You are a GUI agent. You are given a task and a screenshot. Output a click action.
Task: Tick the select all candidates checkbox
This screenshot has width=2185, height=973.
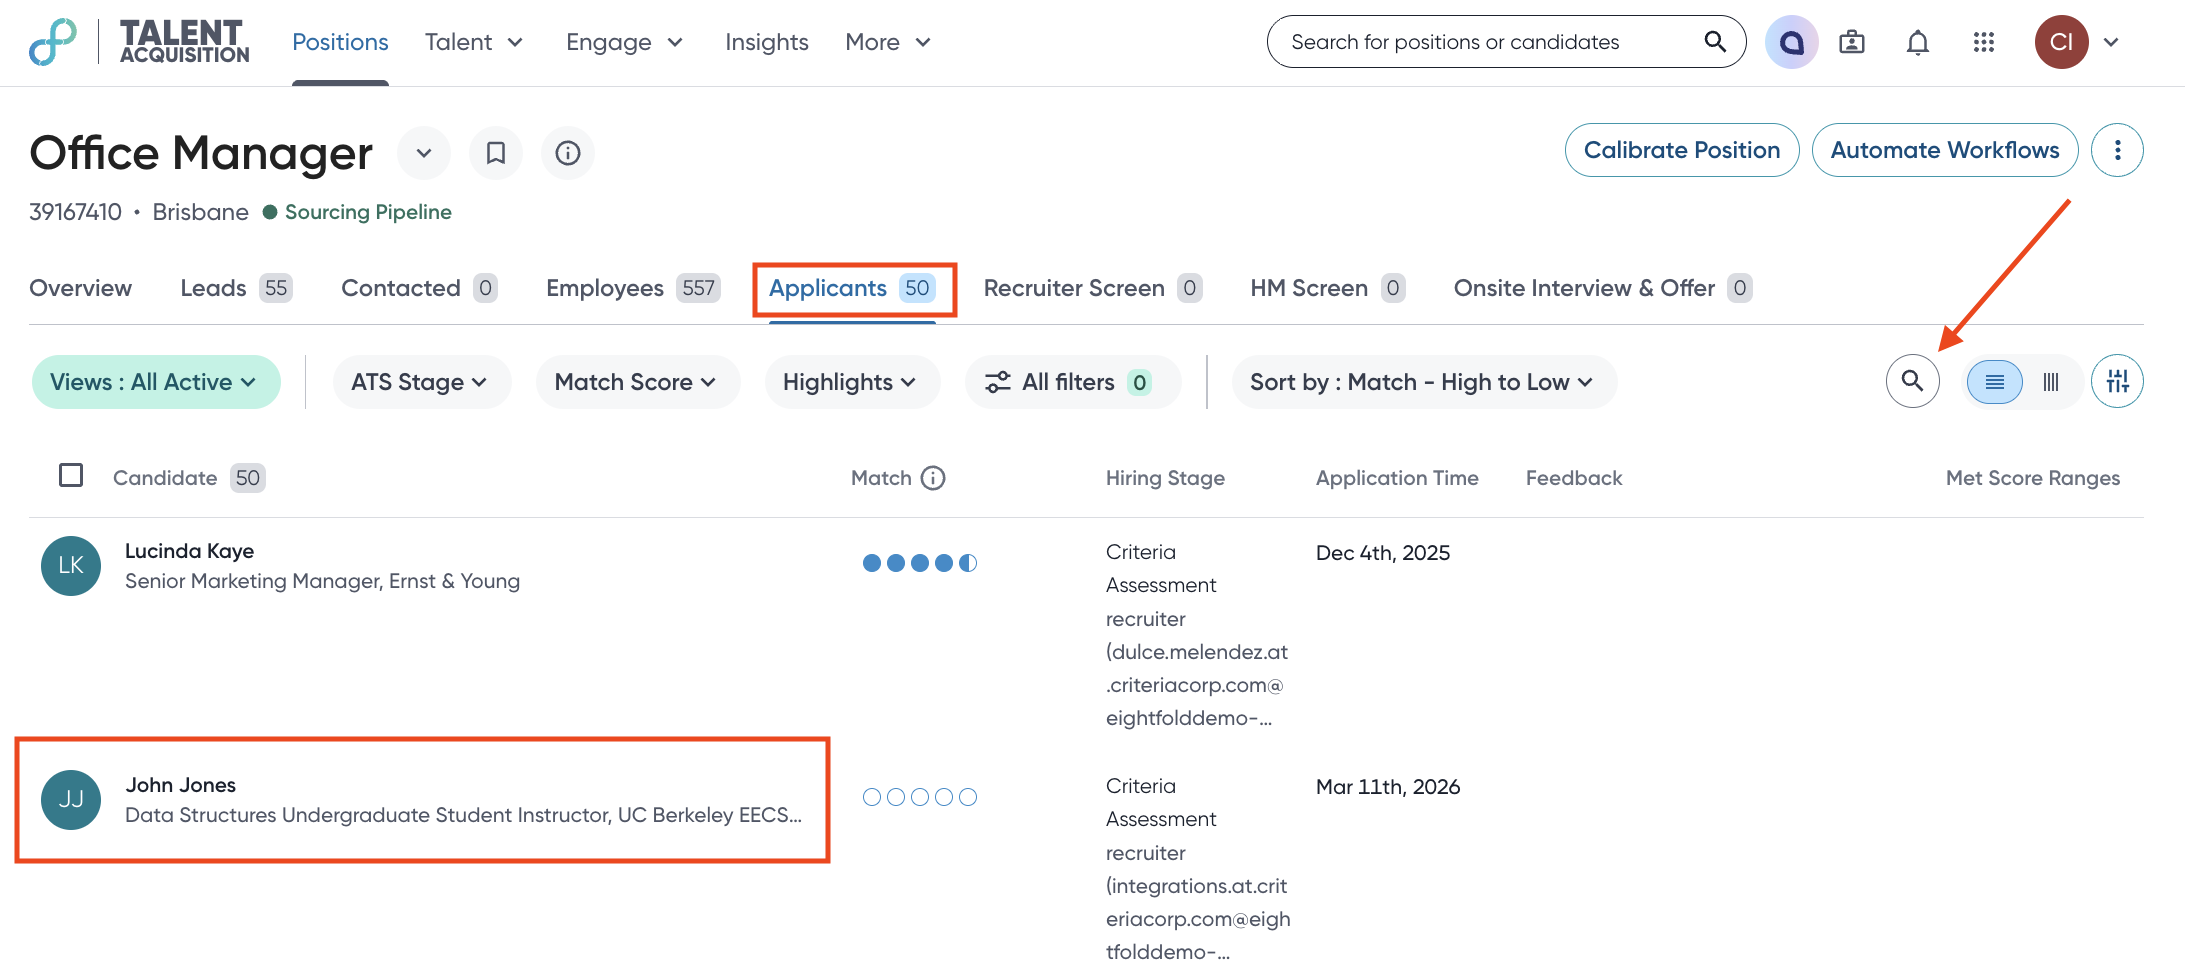(x=71, y=475)
